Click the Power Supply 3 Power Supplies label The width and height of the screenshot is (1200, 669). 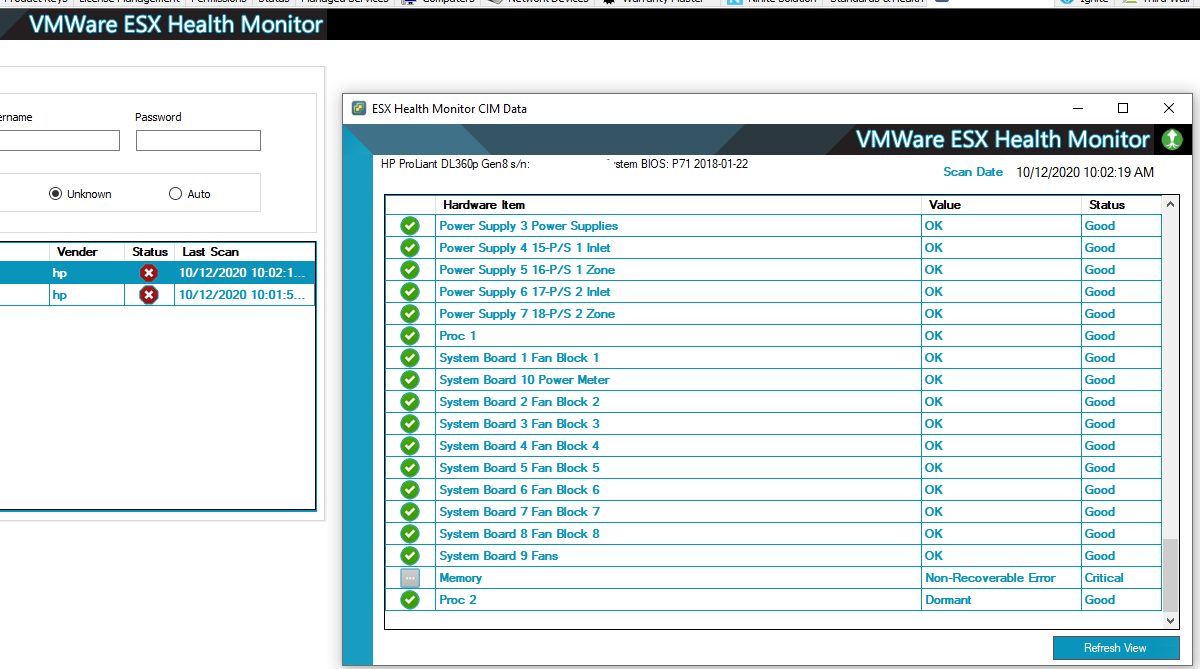529,226
